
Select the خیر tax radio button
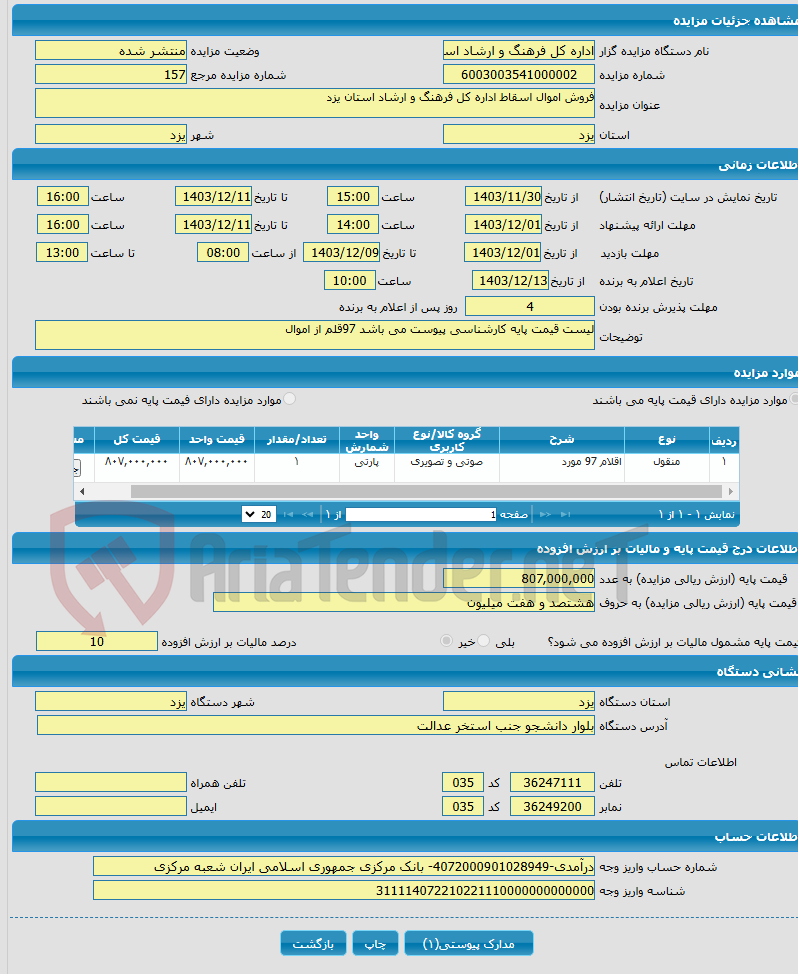pos(446,640)
